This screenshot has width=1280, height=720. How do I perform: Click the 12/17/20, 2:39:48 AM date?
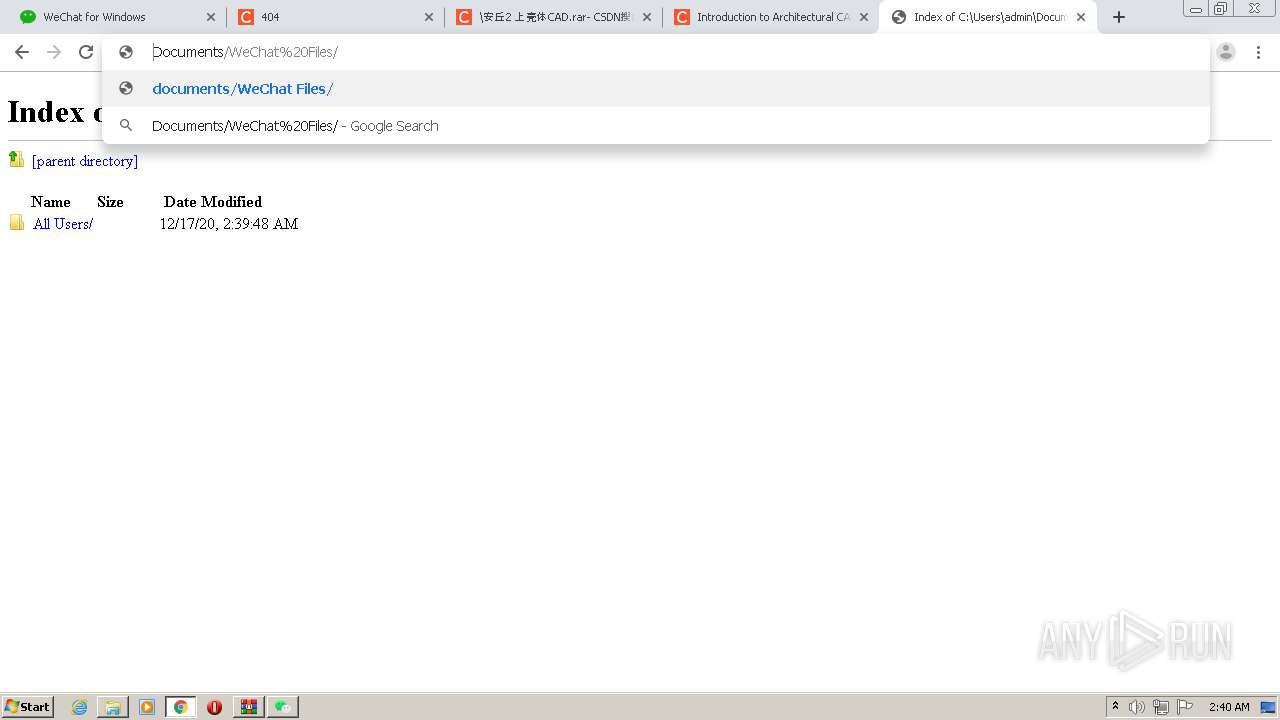pos(229,224)
